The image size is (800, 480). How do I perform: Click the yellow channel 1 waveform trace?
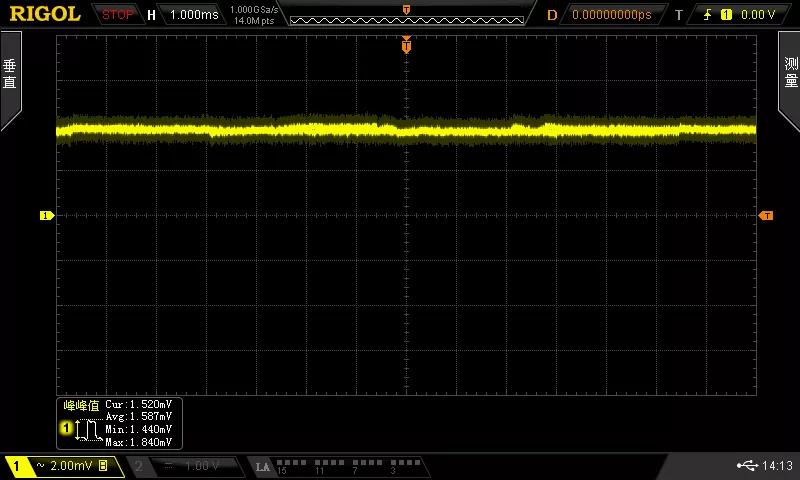(406, 130)
